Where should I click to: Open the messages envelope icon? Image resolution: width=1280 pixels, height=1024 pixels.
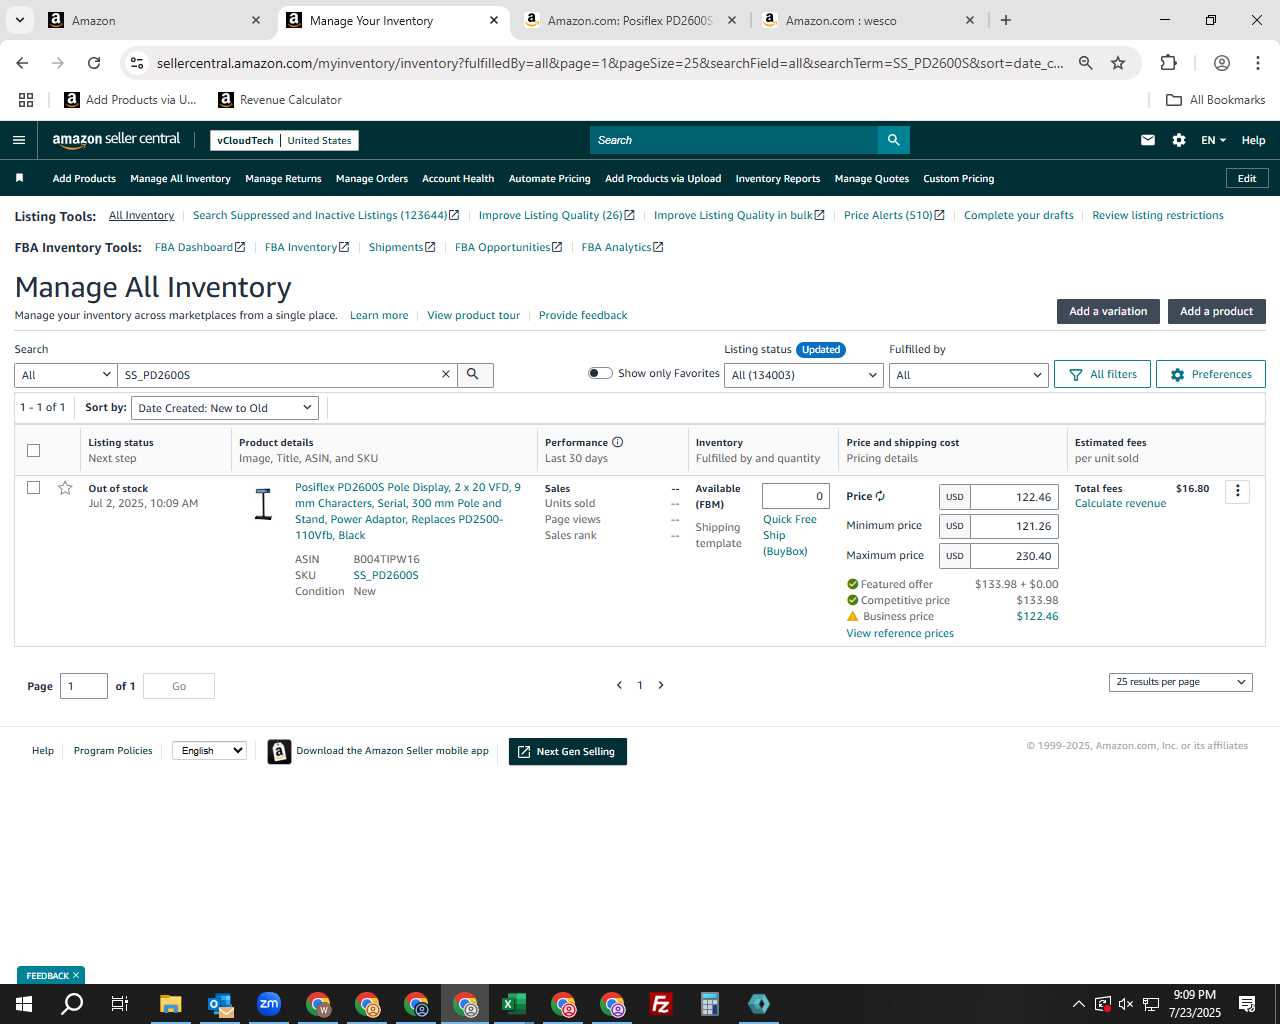[x=1148, y=140]
